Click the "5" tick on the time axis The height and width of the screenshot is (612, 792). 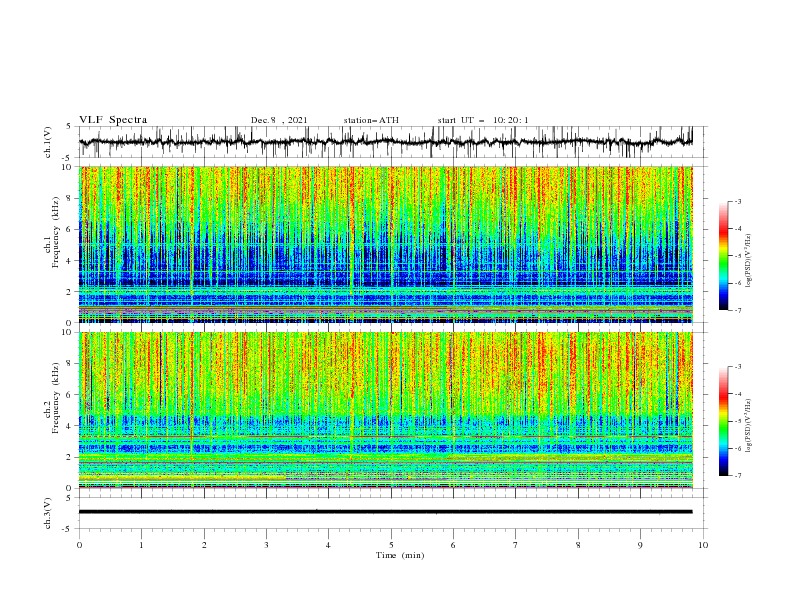pos(391,545)
